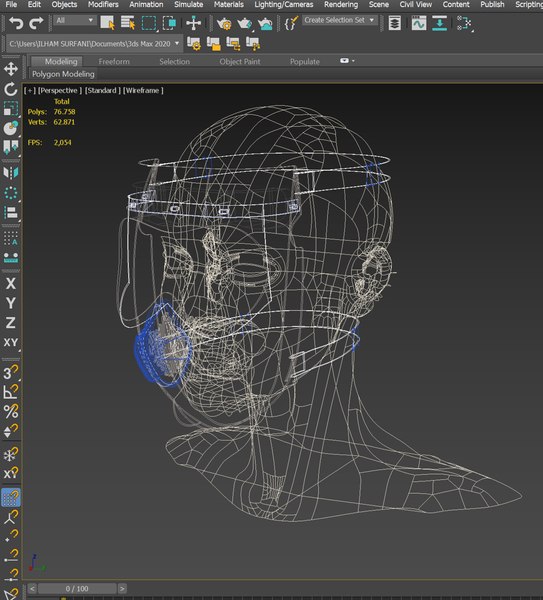Open the File menu
543x600 pixels.
[x=11, y=5]
